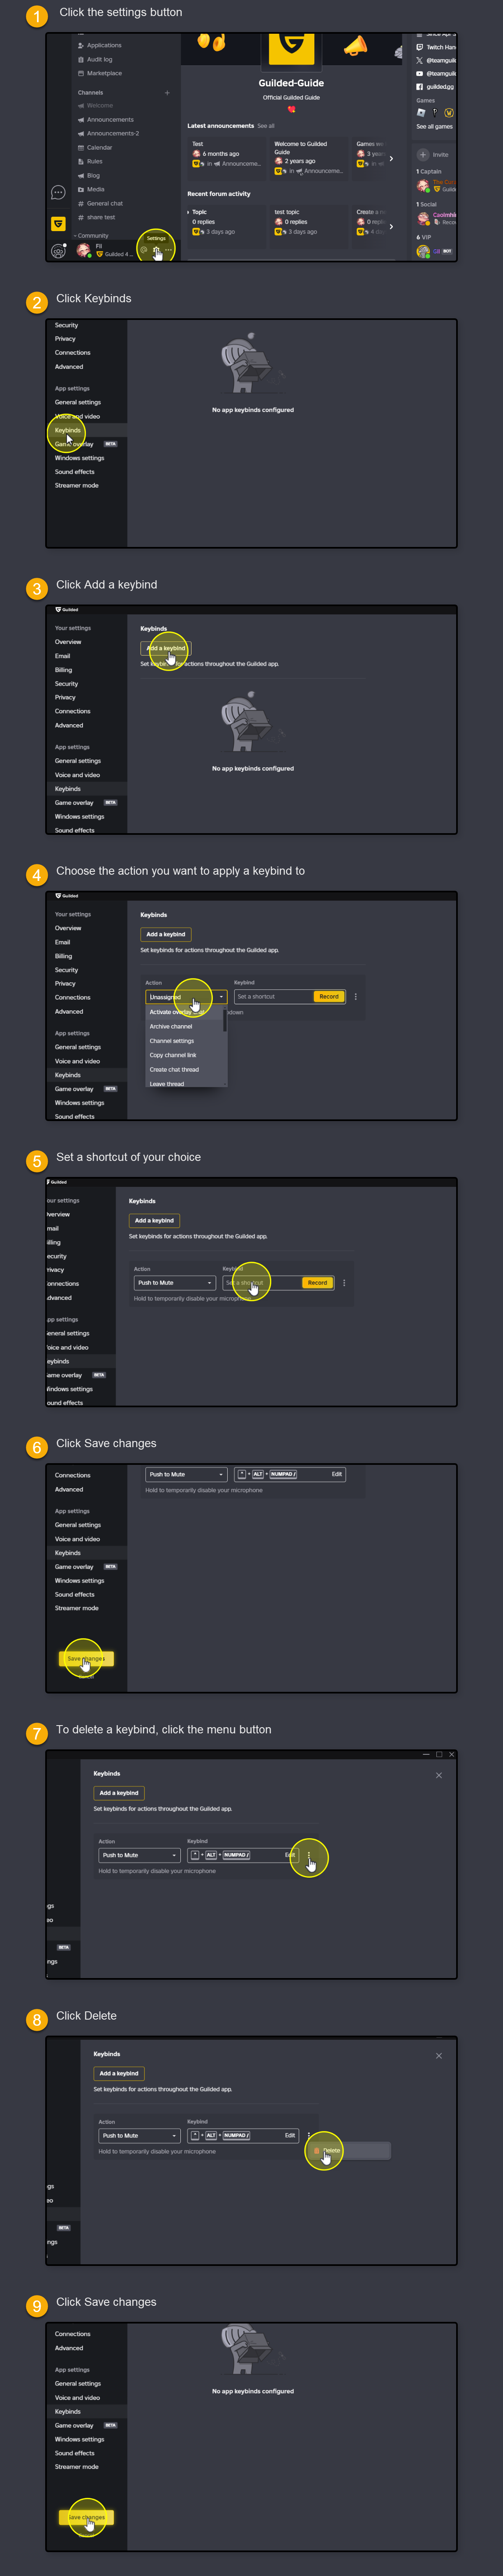Choose Create chat thread from the action list
The height and width of the screenshot is (2576, 503).
(x=174, y=1070)
